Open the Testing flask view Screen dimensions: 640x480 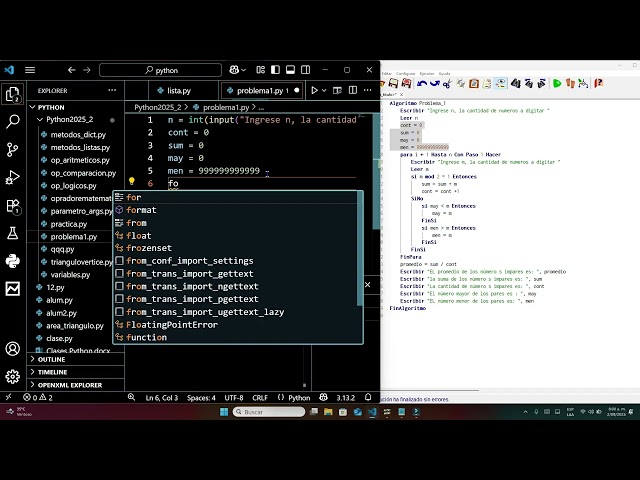(13, 233)
